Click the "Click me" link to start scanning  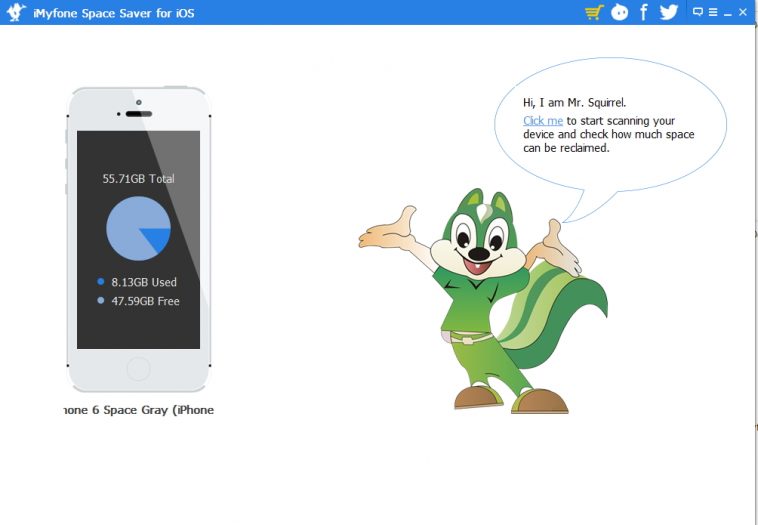(x=542, y=120)
